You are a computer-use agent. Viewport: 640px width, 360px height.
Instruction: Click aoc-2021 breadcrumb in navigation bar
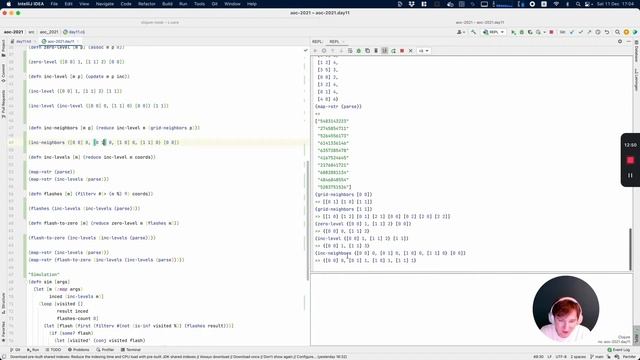pyautogui.click(x=13, y=32)
